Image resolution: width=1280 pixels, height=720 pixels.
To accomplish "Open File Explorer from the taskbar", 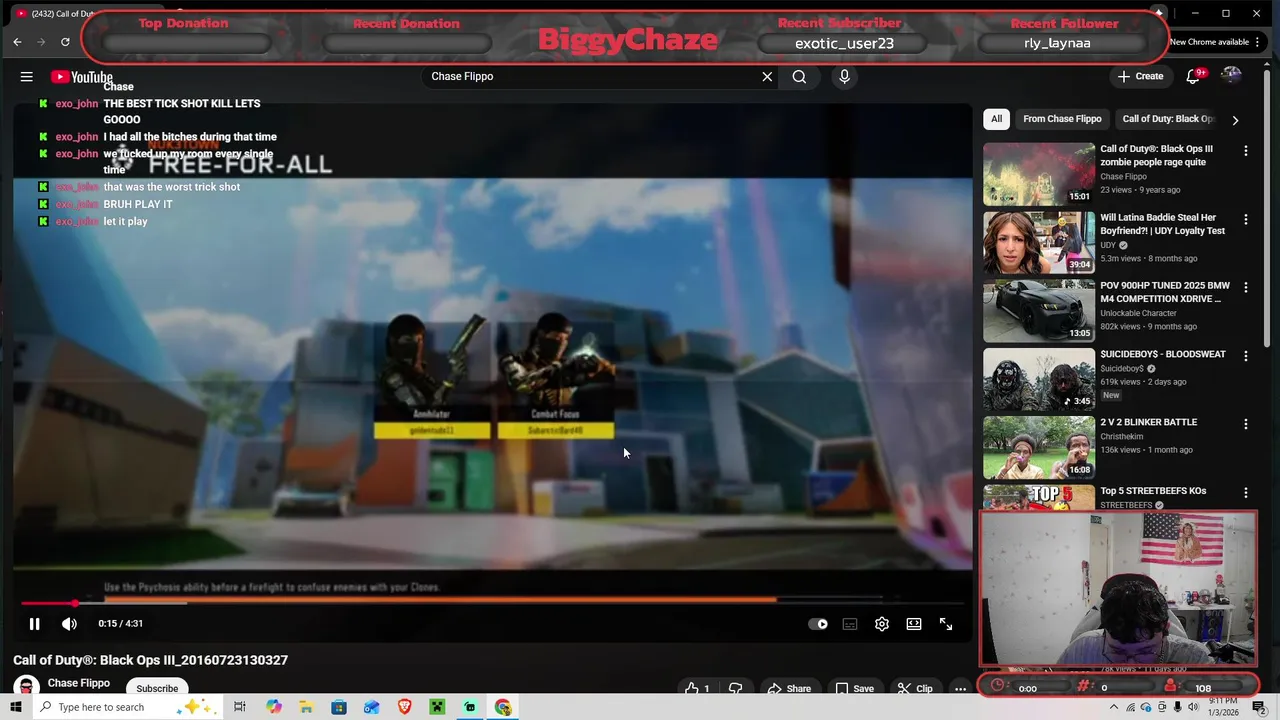I will pos(306,707).
